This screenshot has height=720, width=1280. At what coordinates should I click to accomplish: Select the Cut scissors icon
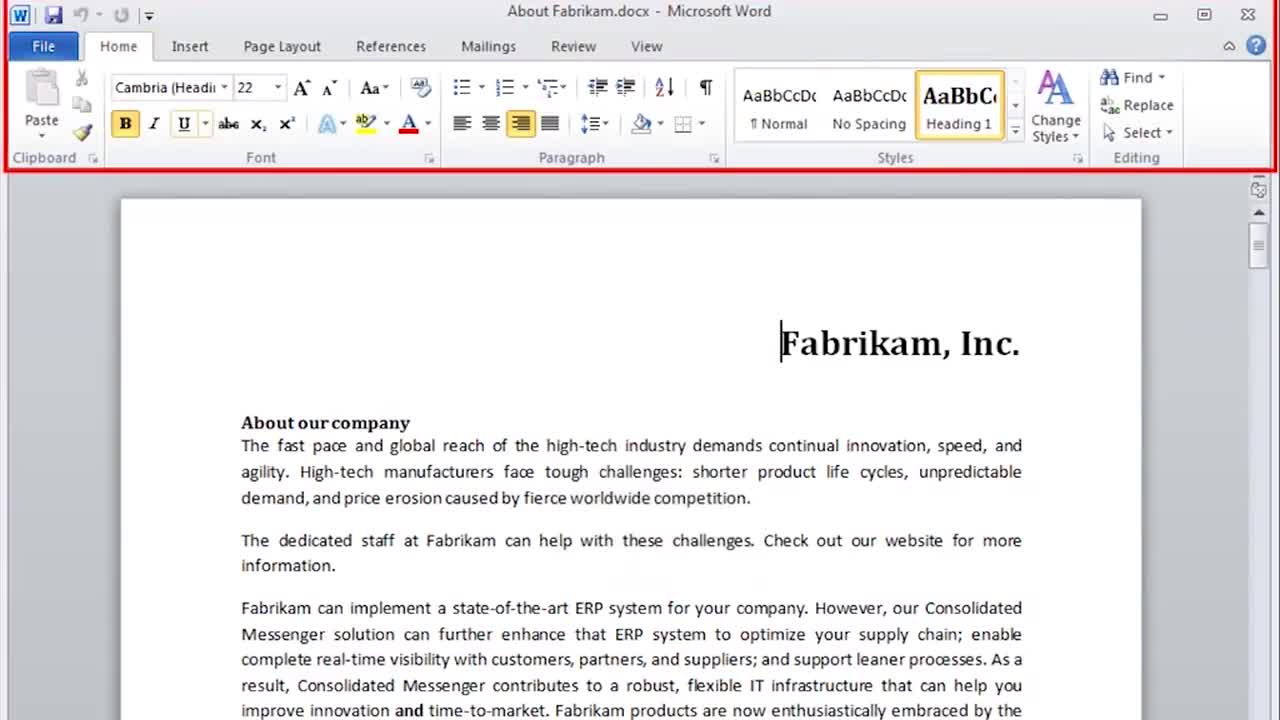pyautogui.click(x=82, y=79)
